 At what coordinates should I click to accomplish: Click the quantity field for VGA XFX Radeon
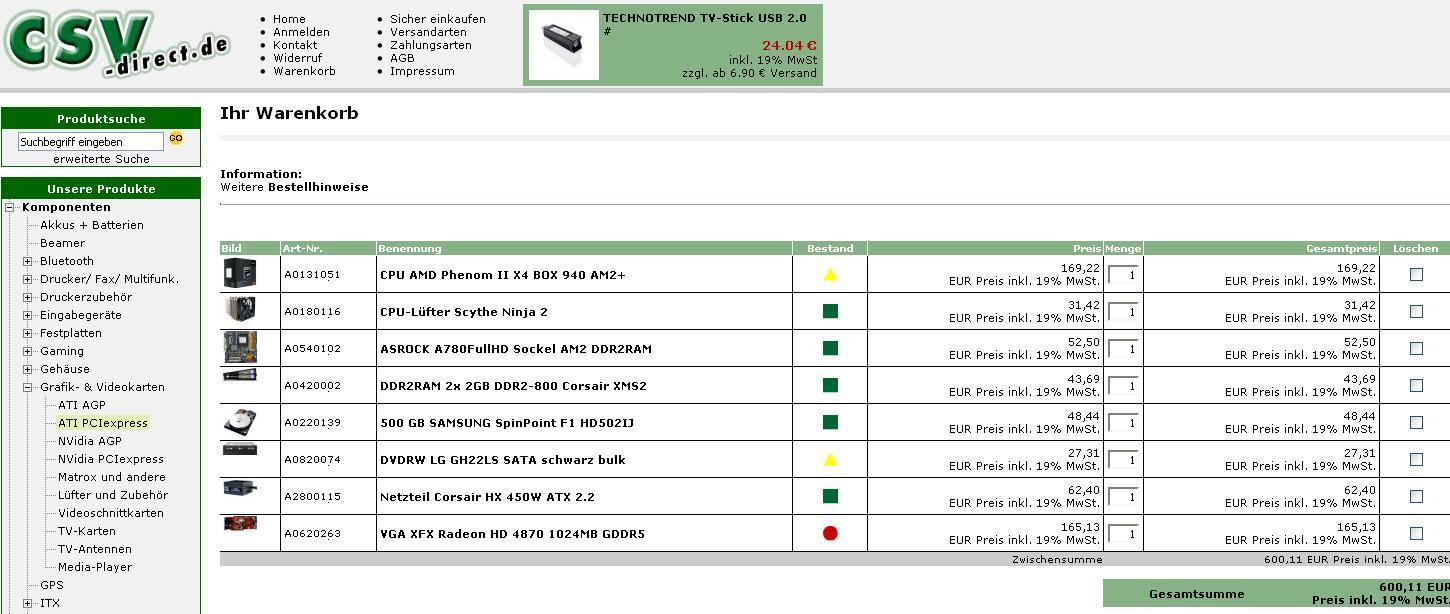tap(1123, 534)
